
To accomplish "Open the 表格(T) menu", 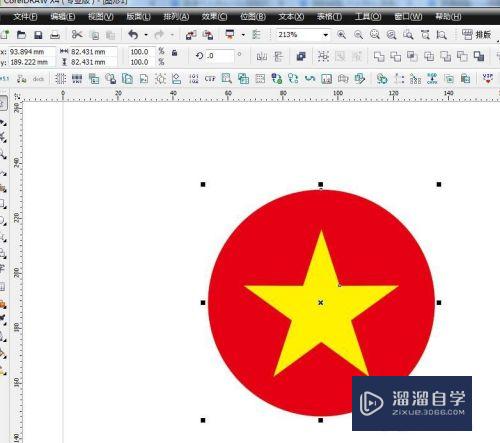I will tap(329, 16).
